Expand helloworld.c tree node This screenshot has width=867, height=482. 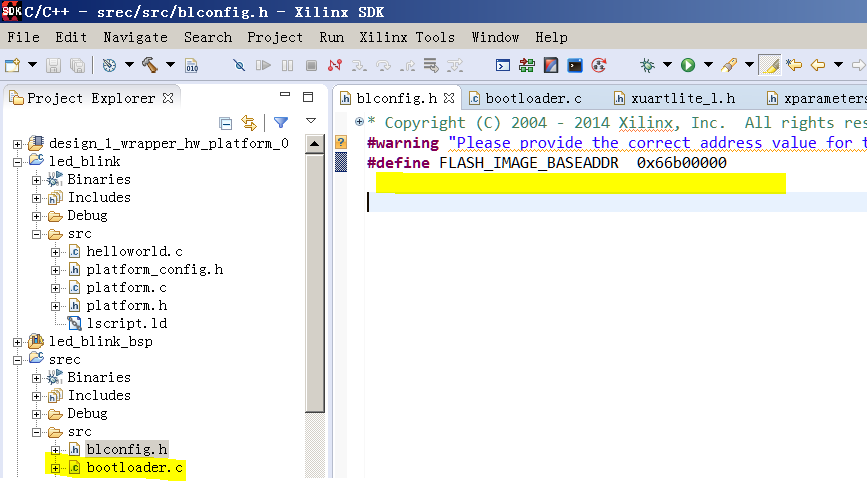[x=55, y=253]
